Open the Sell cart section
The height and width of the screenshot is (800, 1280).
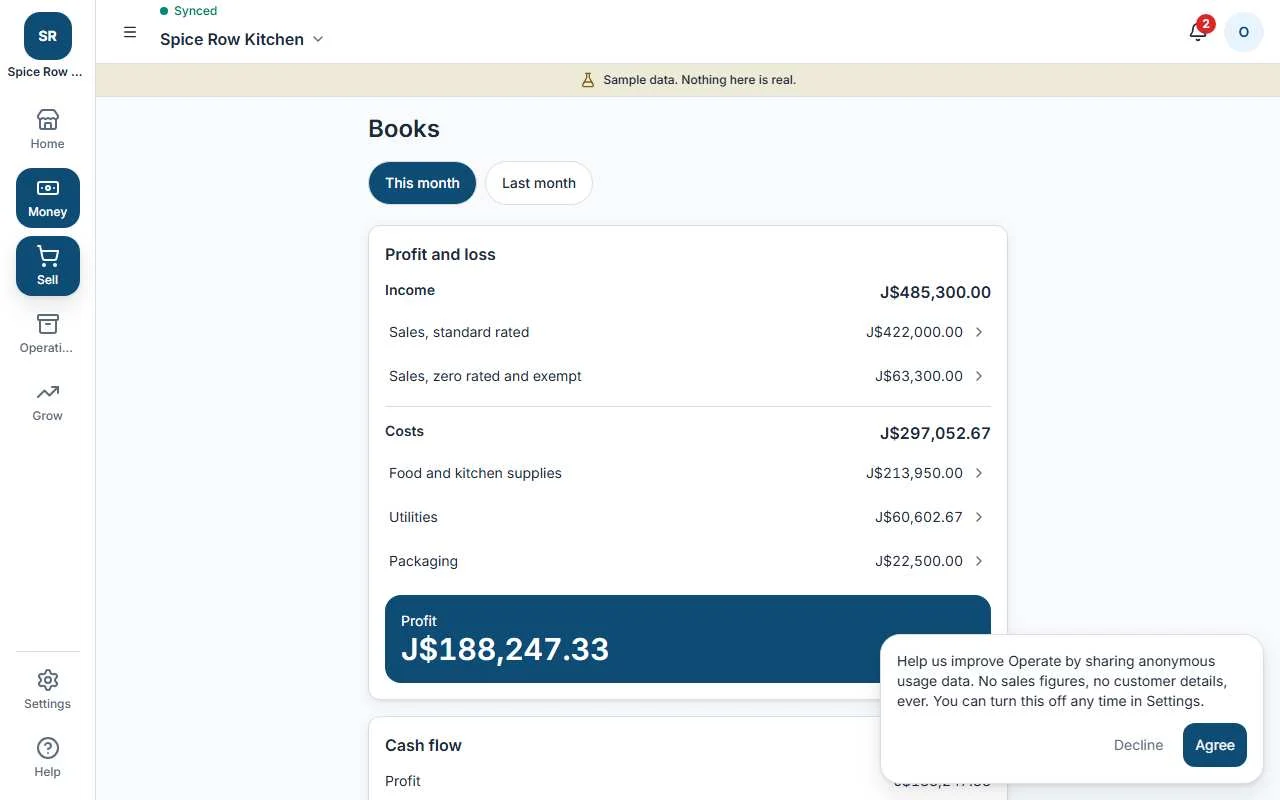(x=47, y=266)
